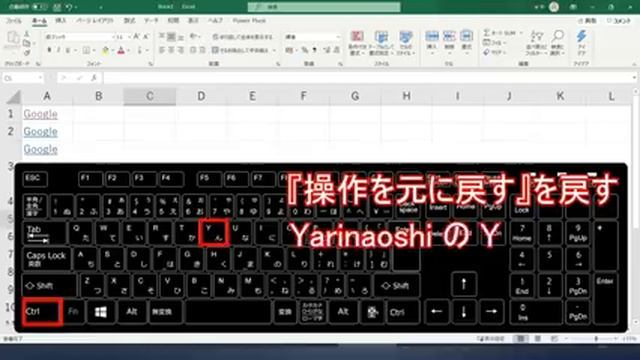Click the Percent Style icon
The image size is (640, 360).
tap(304, 50)
